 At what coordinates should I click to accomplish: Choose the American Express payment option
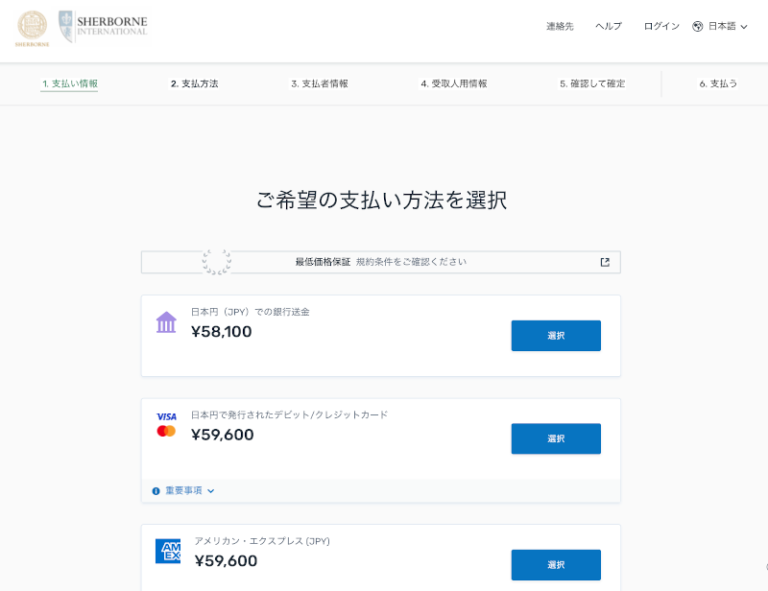(555, 565)
